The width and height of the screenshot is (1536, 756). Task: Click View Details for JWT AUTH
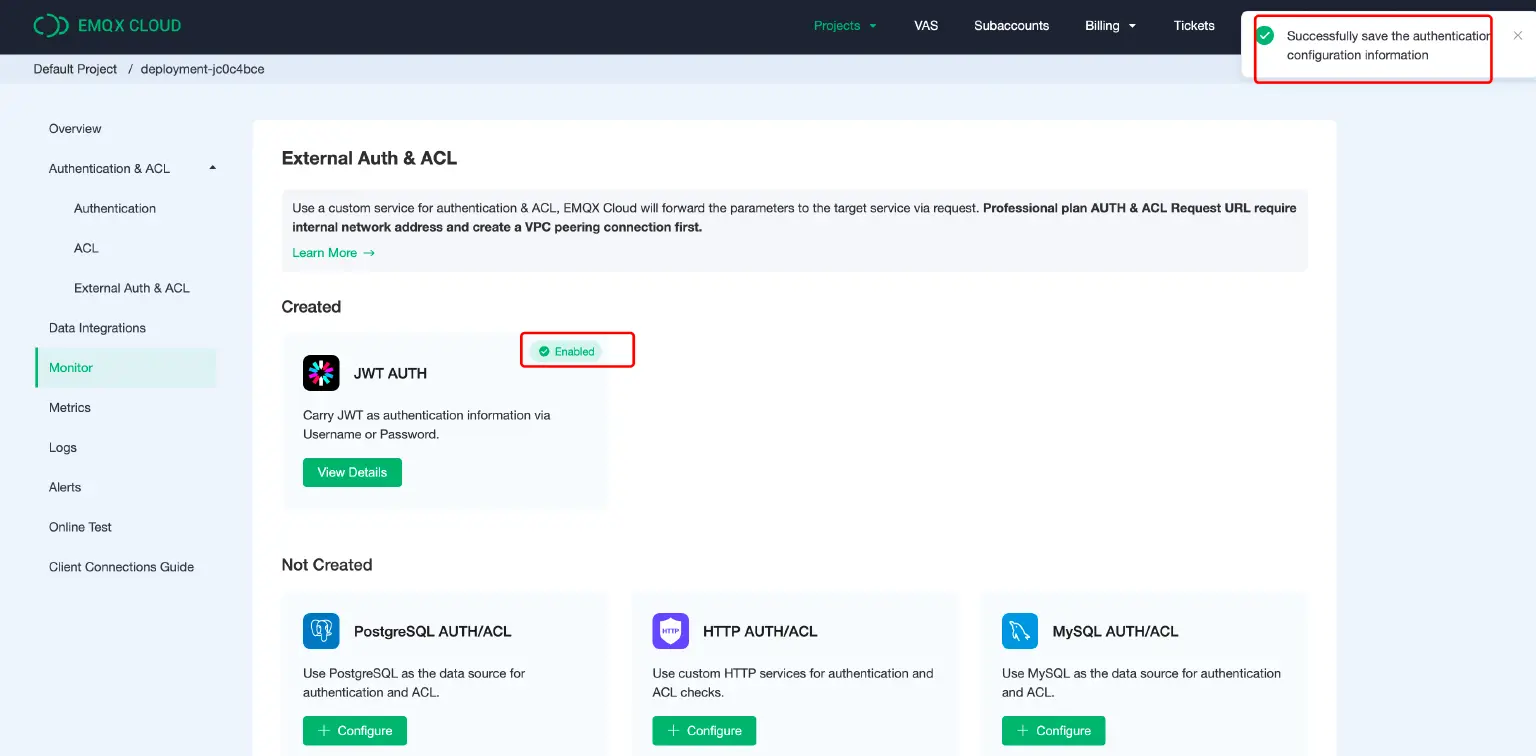pyautogui.click(x=352, y=473)
